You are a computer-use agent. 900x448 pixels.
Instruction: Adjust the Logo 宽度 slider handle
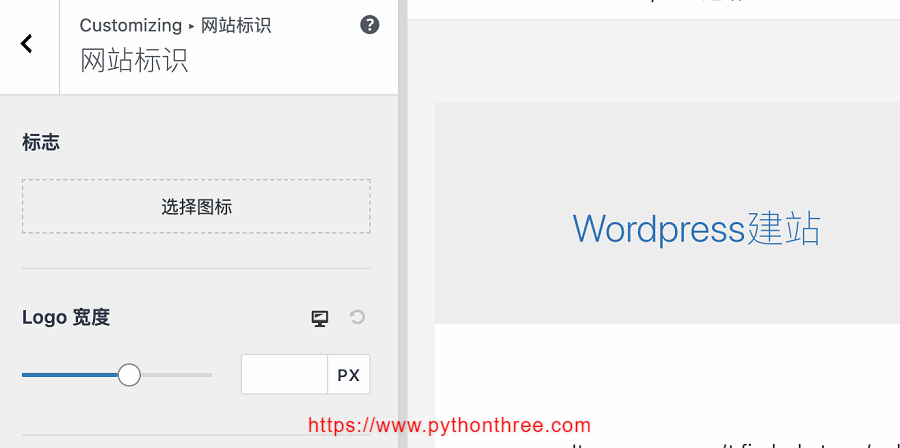(x=129, y=375)
